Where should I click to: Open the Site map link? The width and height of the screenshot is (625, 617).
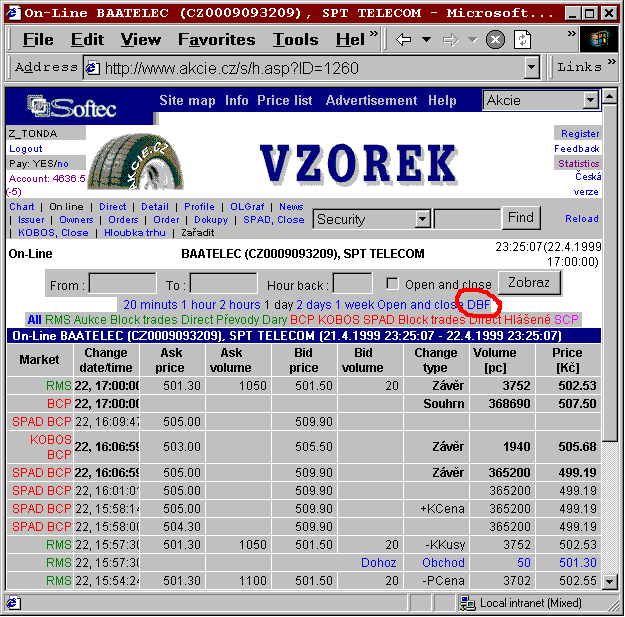[x=187, y=100]
